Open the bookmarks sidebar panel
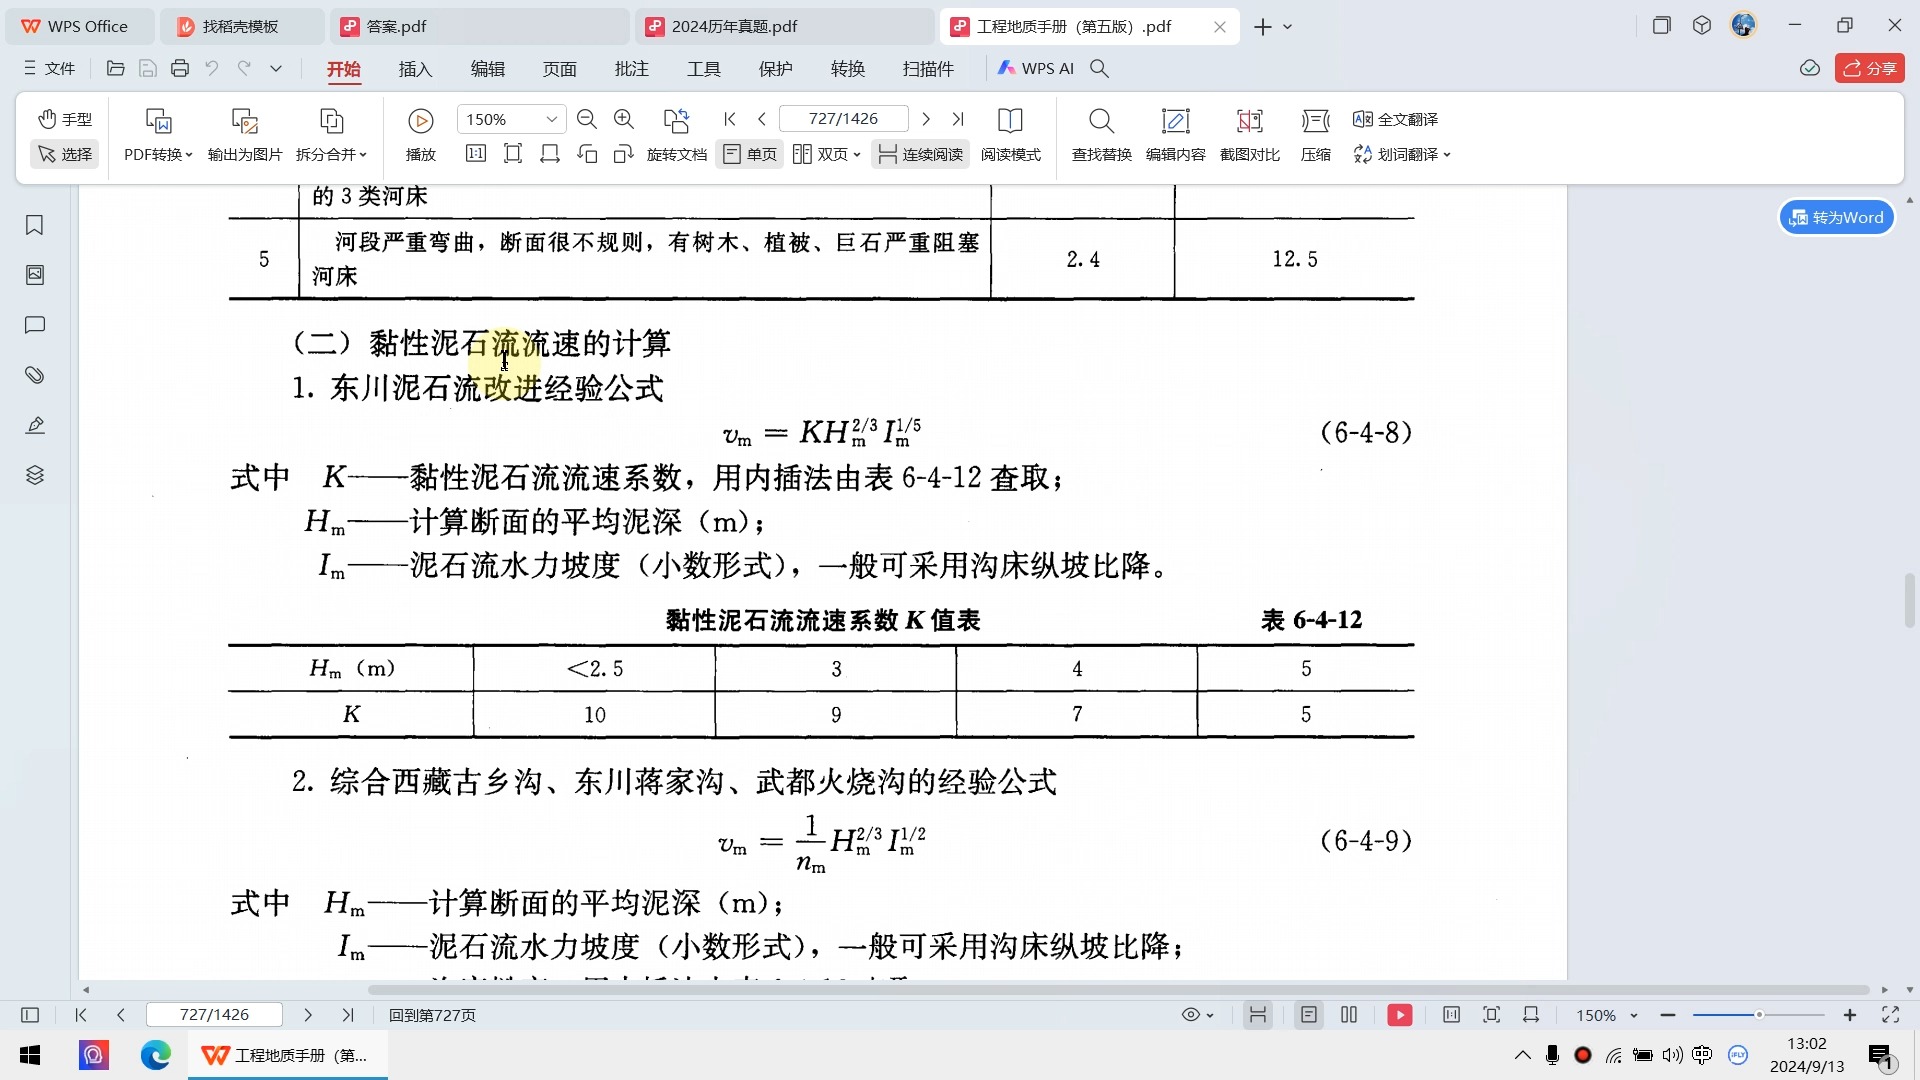The width and height of the screenshot is (1920, 1080). 35,225
